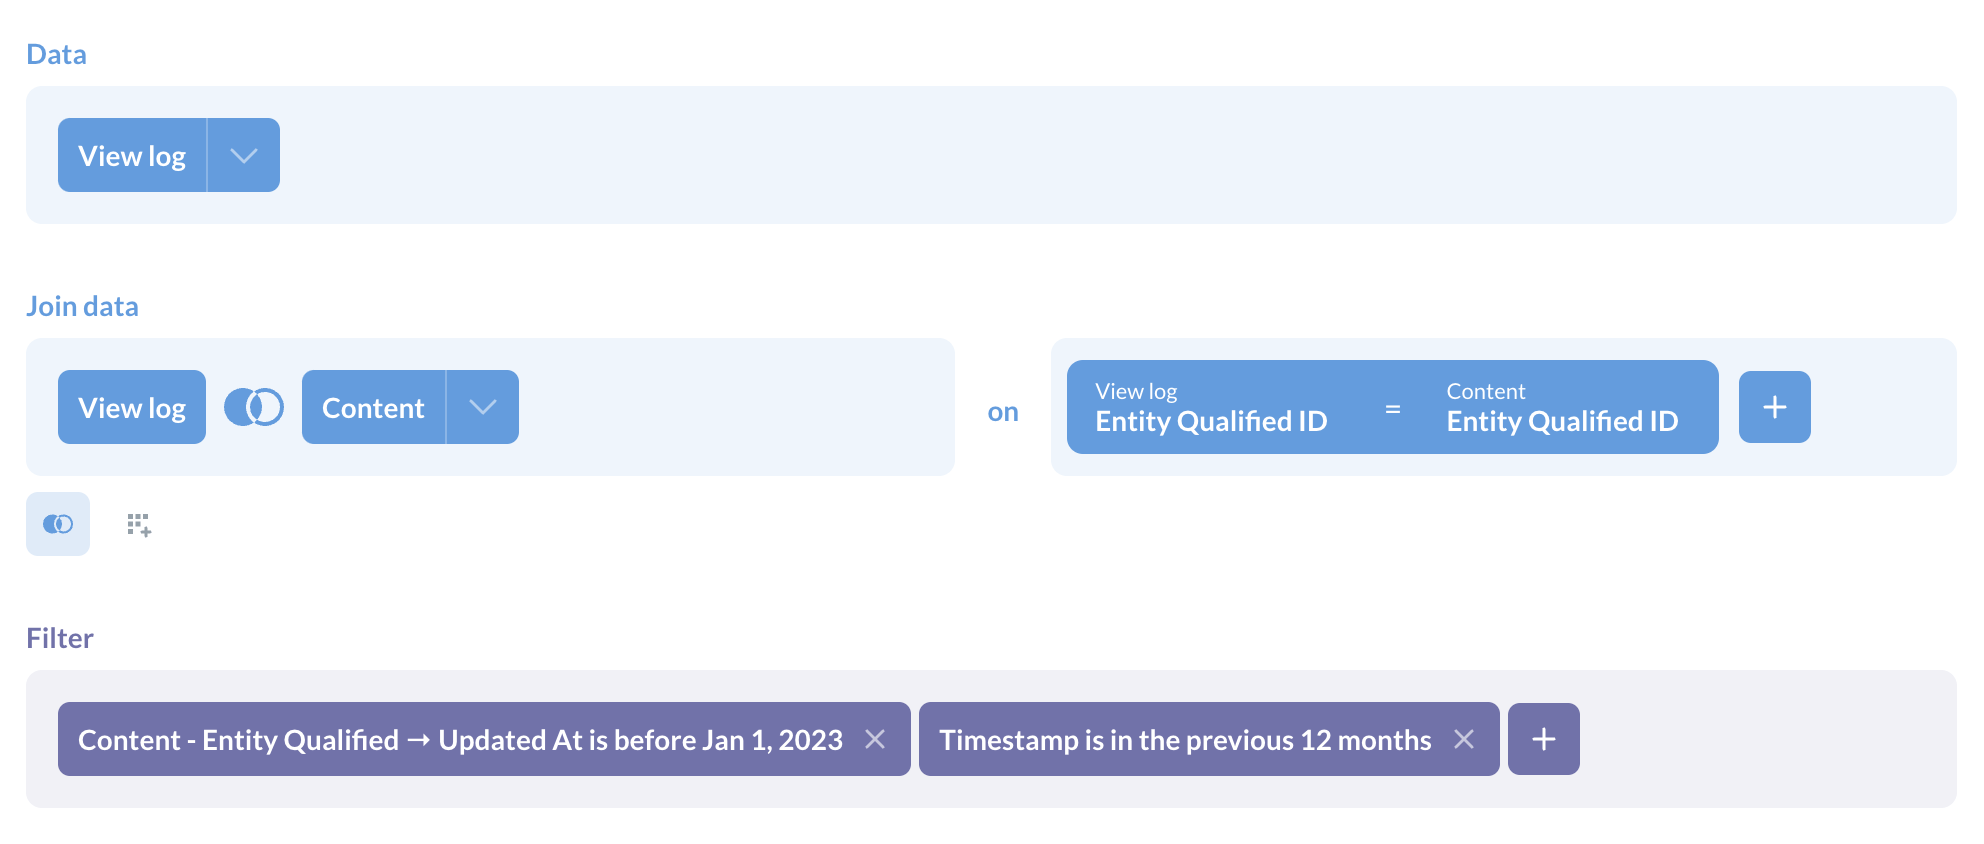
Task: Open the View log table dropdown arrow
Action: [241, 154]
